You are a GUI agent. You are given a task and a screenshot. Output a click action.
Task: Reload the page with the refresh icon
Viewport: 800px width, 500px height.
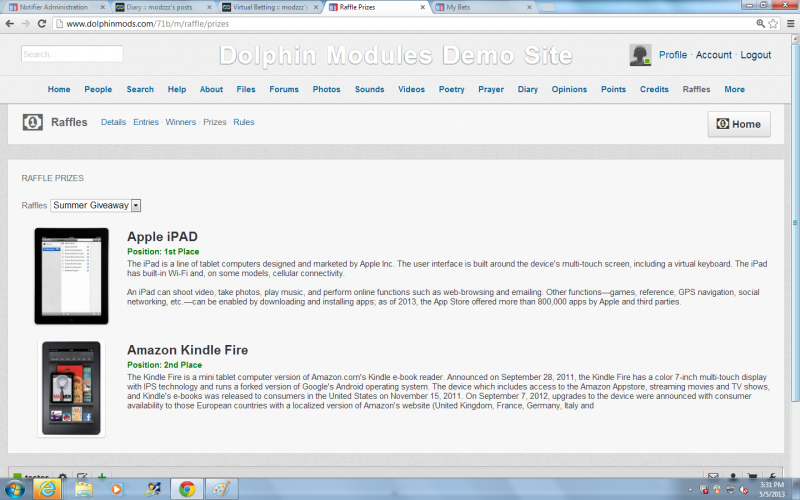tap(42, 23)
